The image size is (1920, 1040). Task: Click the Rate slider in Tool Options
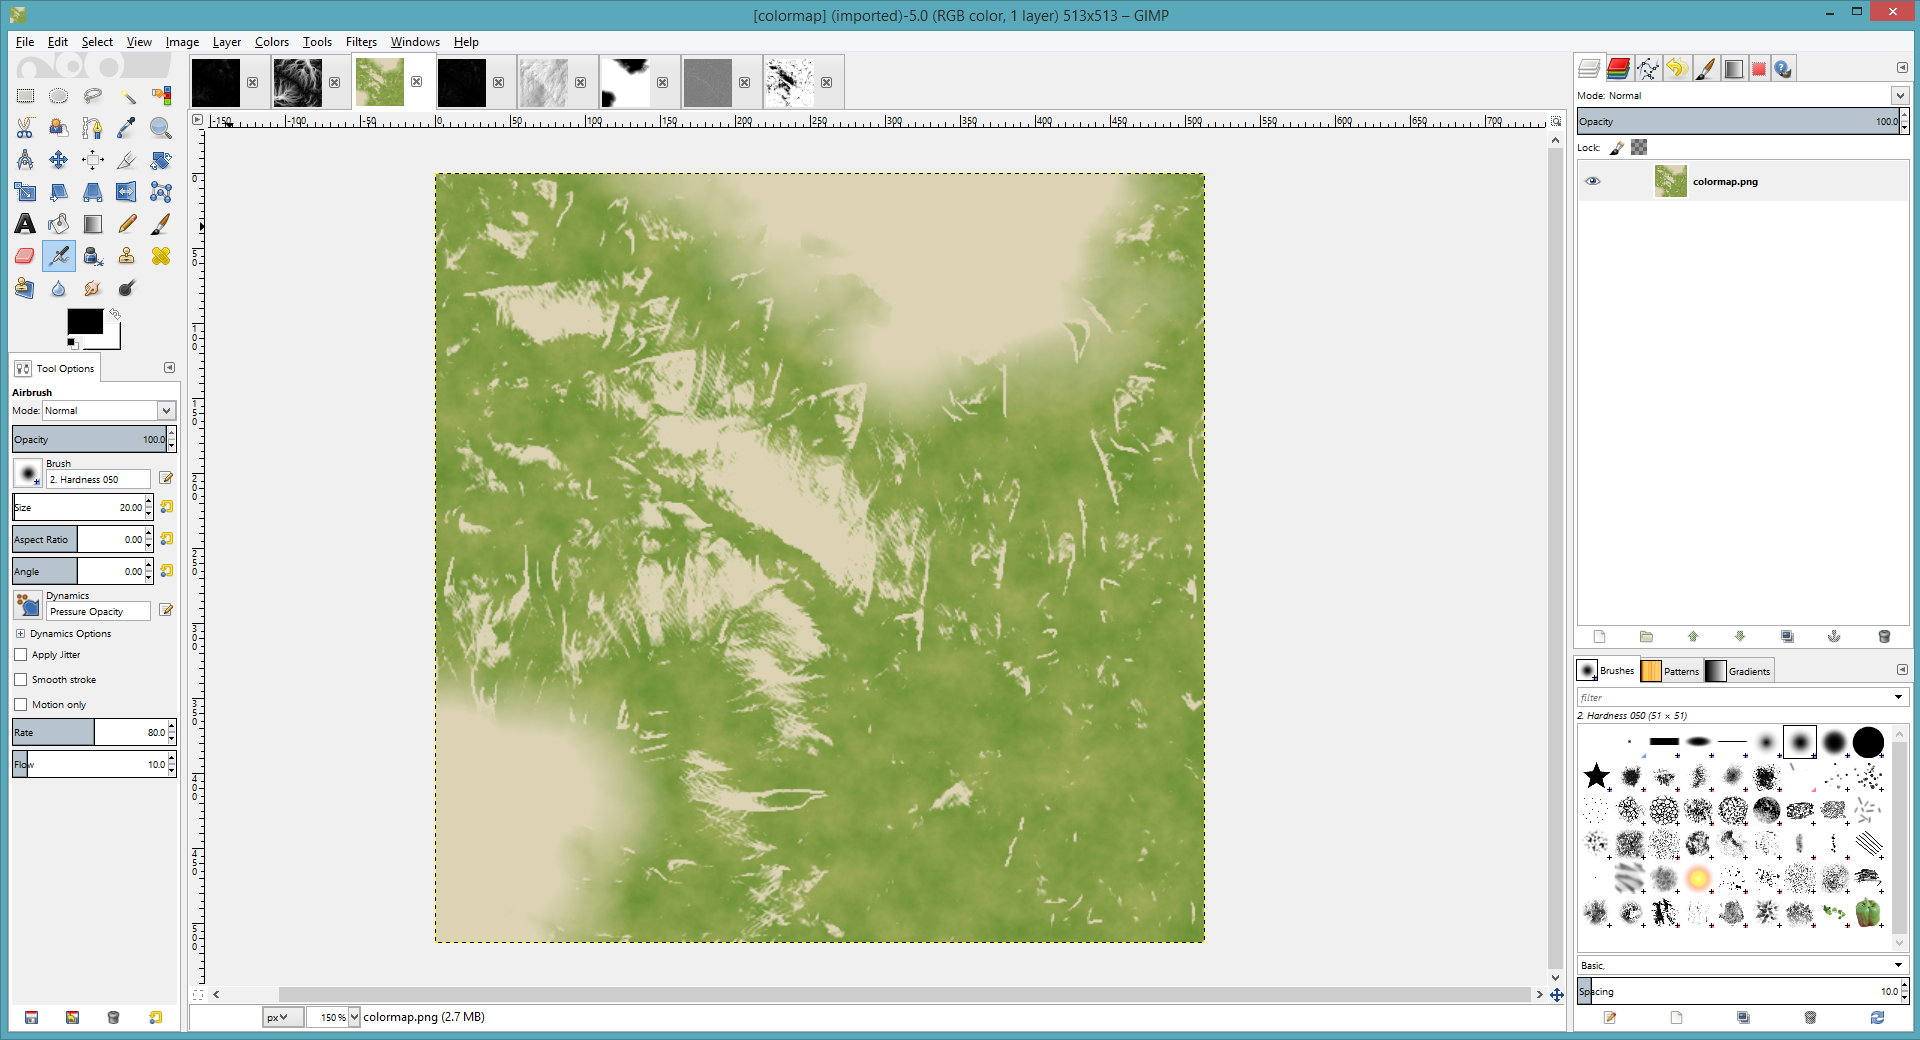pos(90,732)
